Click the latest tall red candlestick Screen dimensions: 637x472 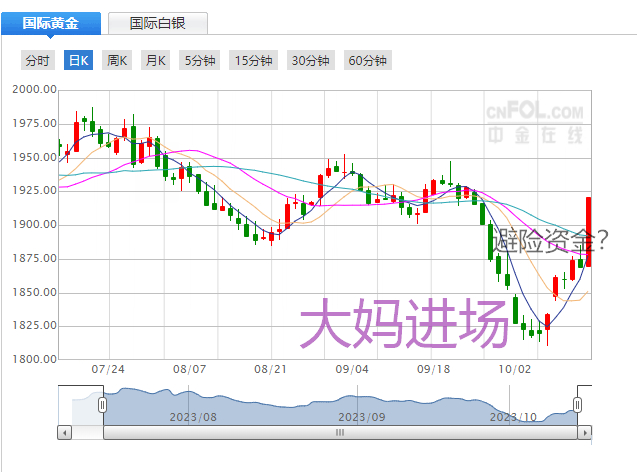(588, 232)
